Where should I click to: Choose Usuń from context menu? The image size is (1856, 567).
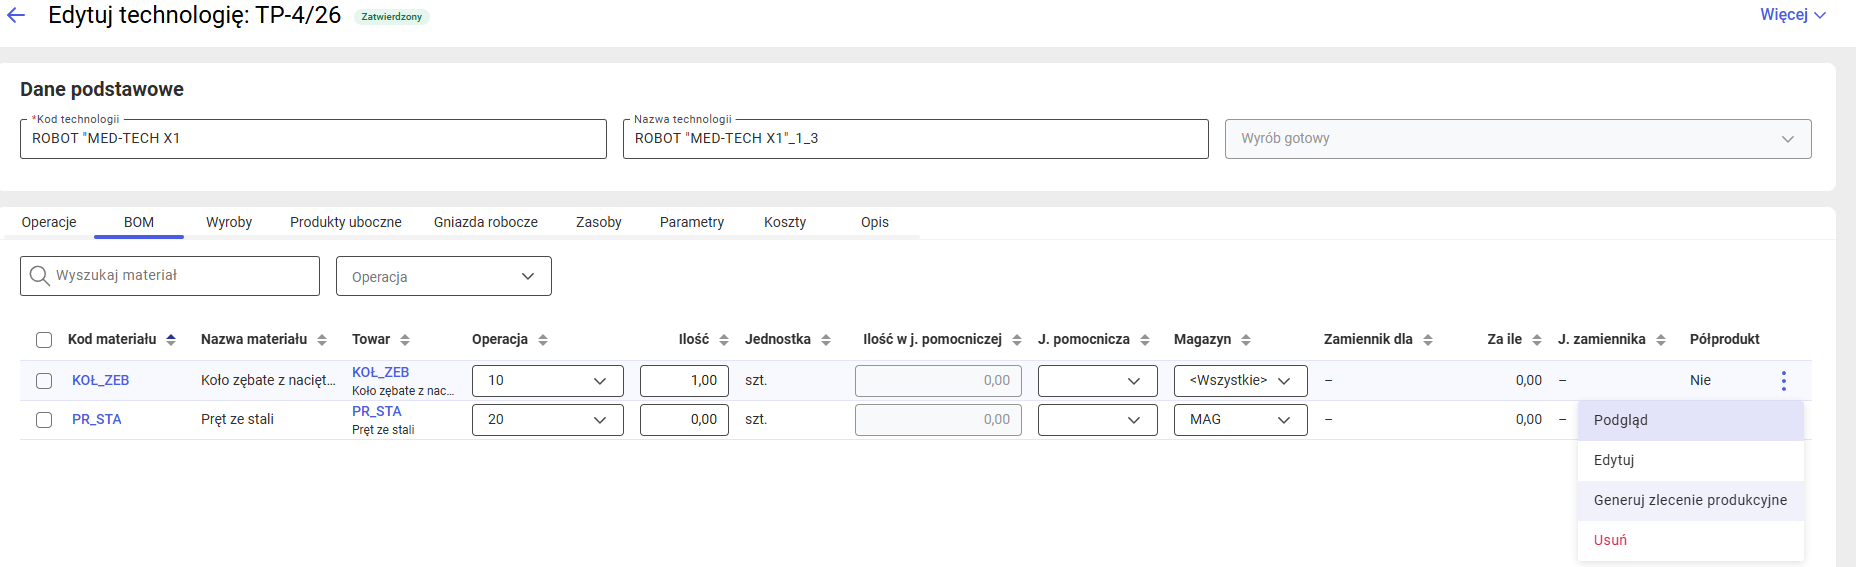click(x=1691, y=541)
